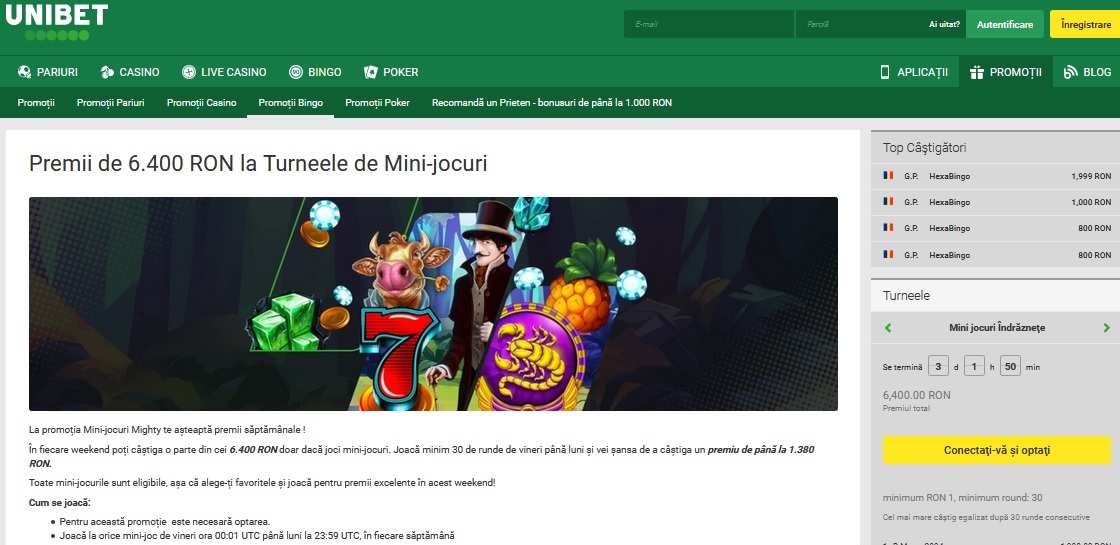The height and width of the screenshot is (545, 1120).
Task: Click the Bingo ball icon
Action: (x=296, y=72)
